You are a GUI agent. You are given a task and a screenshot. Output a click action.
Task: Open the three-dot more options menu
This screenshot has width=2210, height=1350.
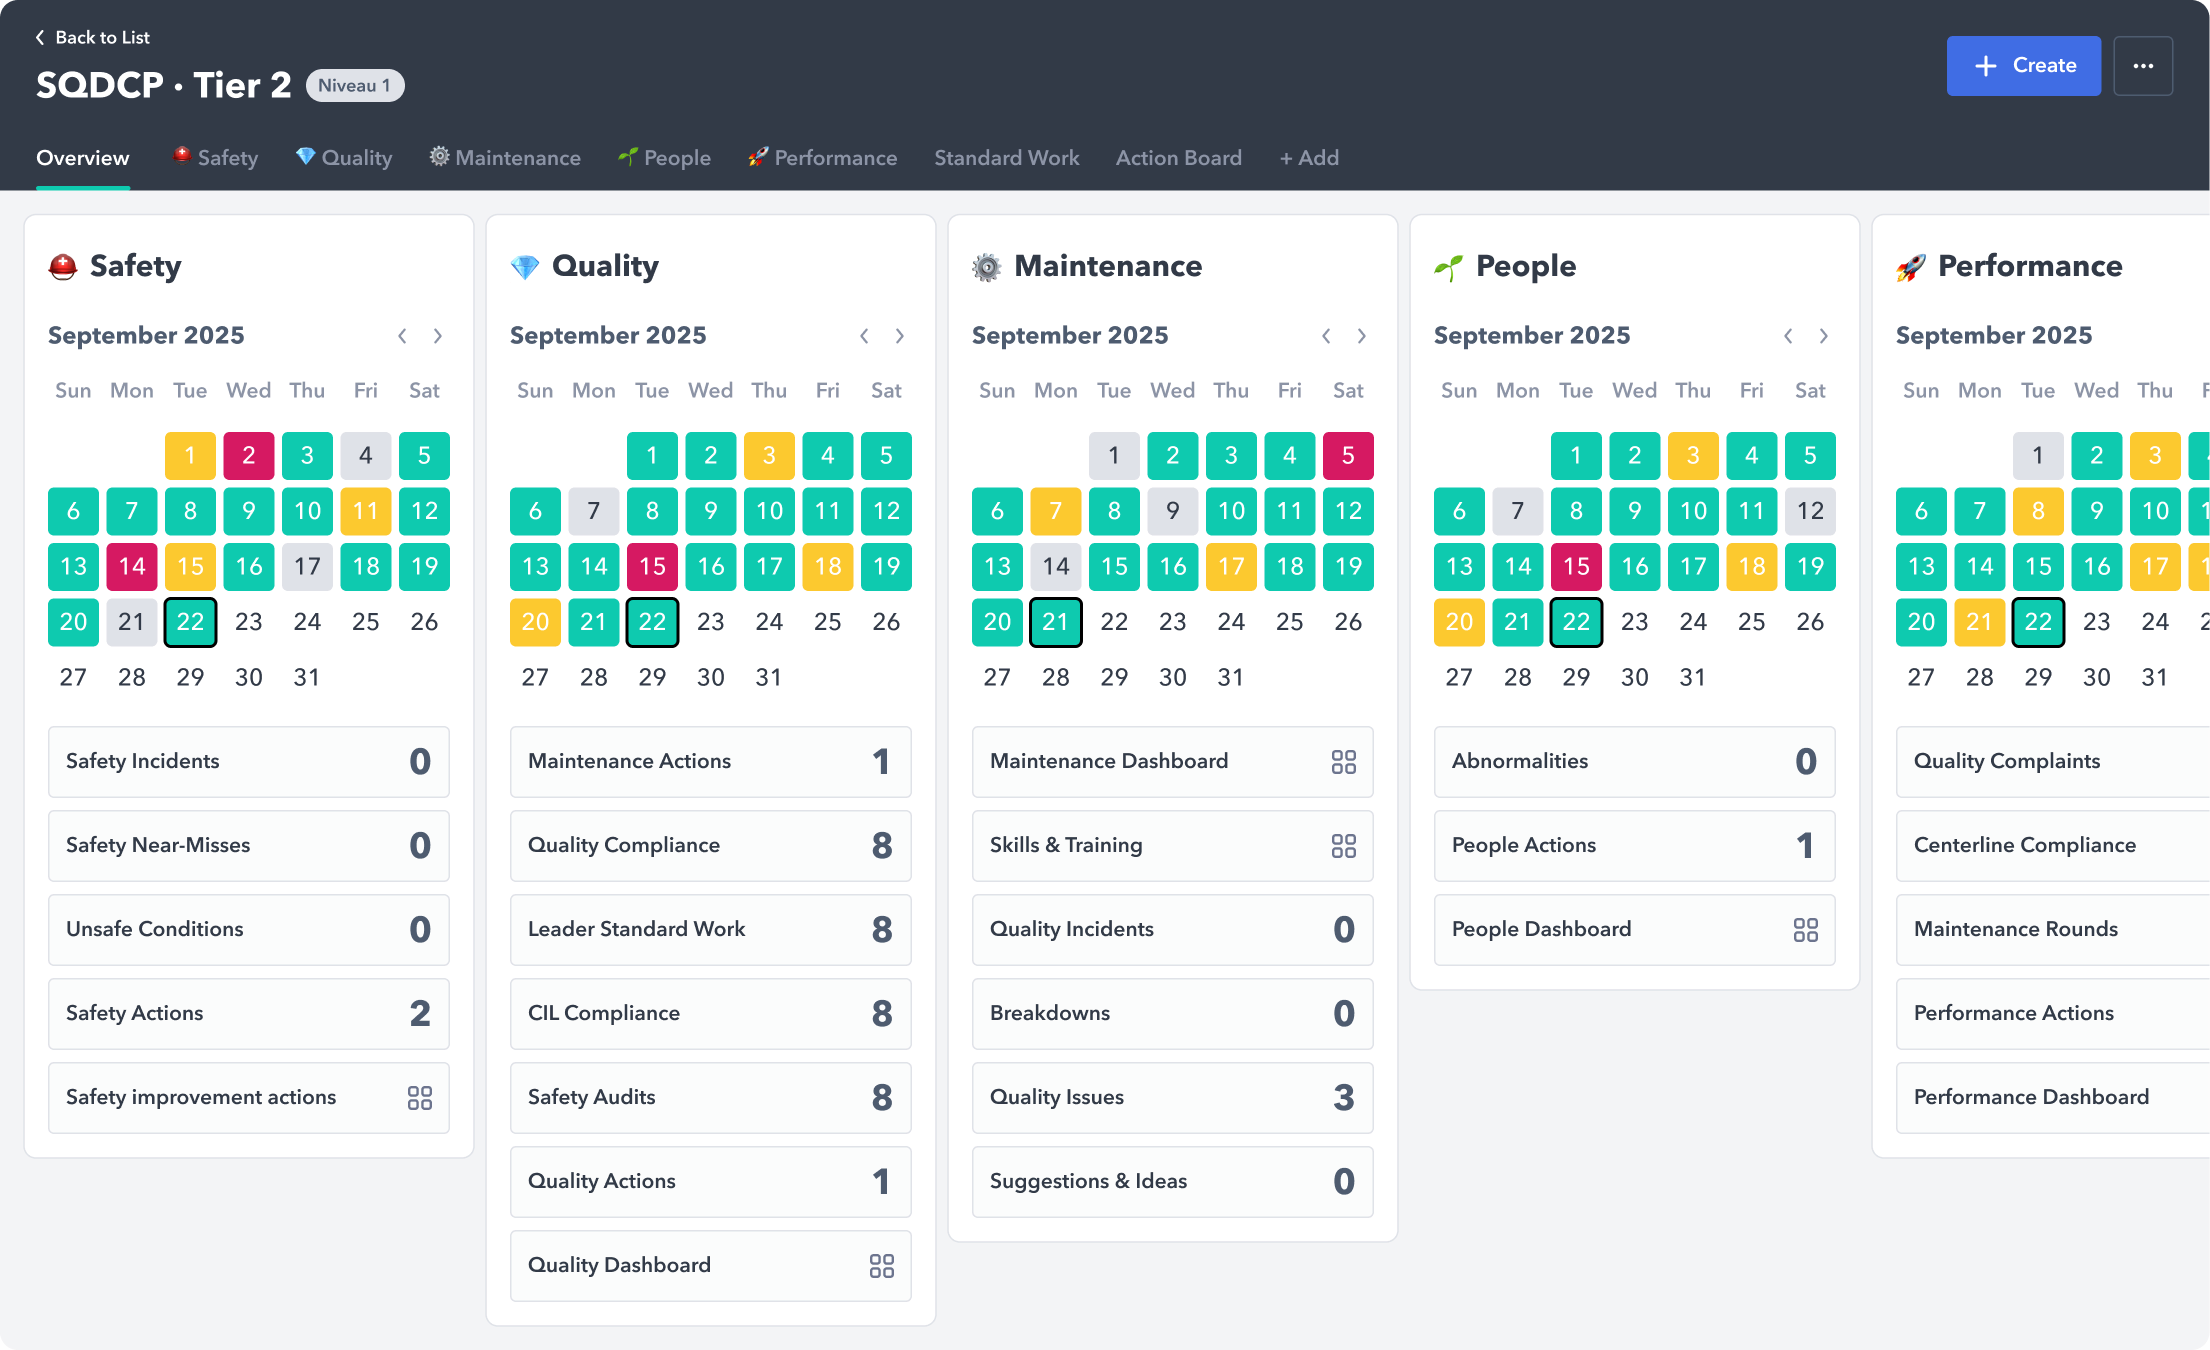pos(2143,66)
